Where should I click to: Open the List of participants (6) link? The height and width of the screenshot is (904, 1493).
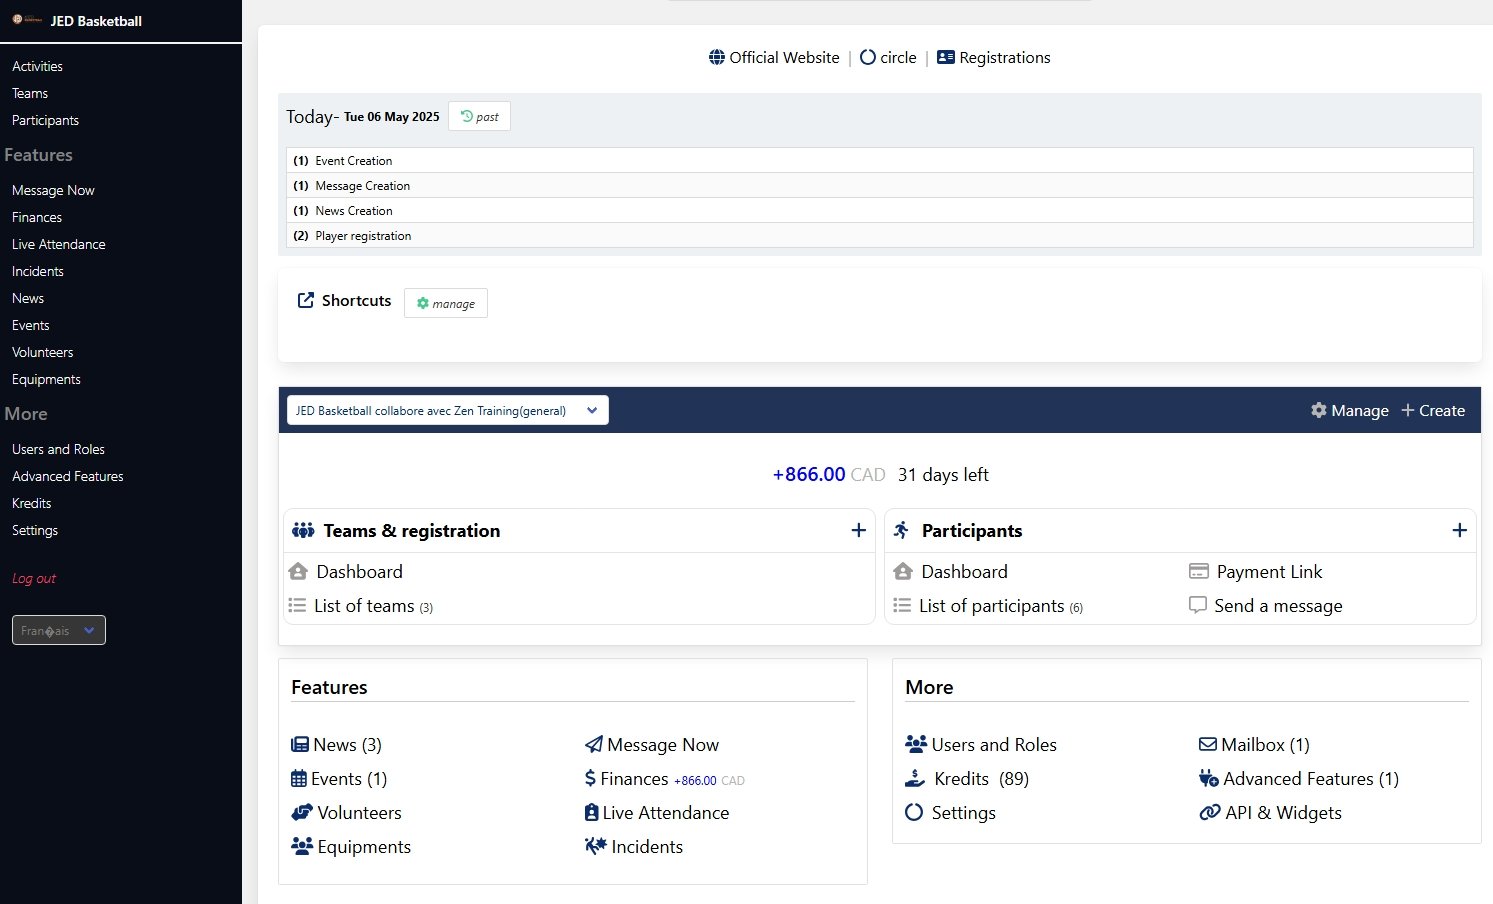point(1001,606)
